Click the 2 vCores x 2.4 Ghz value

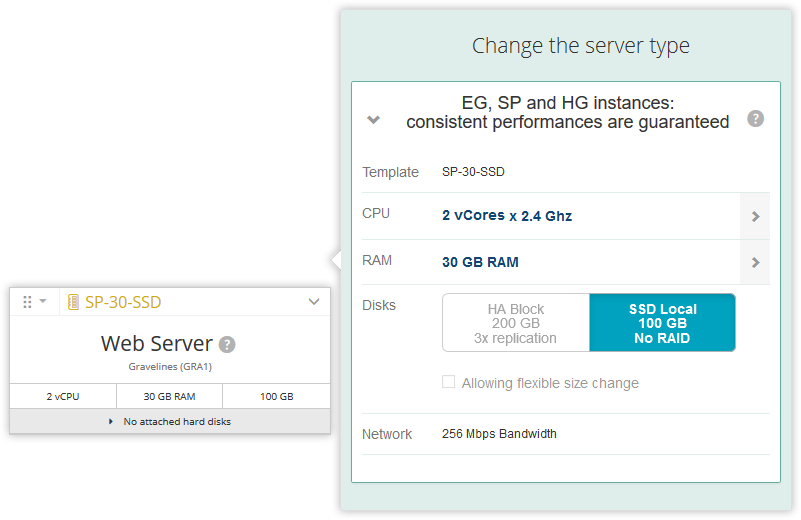click(507, 216)
